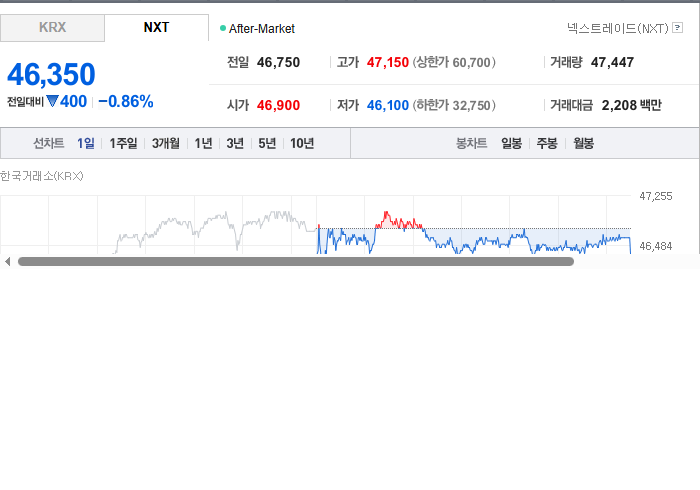Screen dimensions: 700x490
Task: Click the trading value 2,208 백만
Action: click(x=631, y=105)
